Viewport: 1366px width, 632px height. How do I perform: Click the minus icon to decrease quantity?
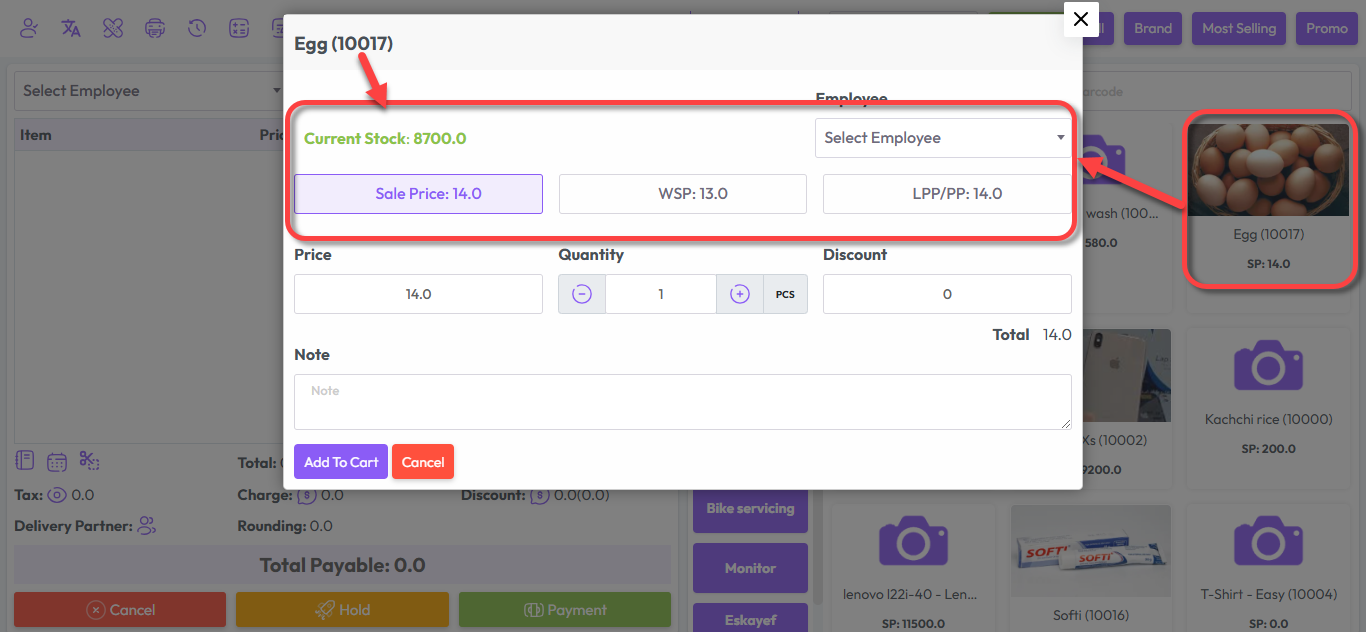click(x=582, y=294)
